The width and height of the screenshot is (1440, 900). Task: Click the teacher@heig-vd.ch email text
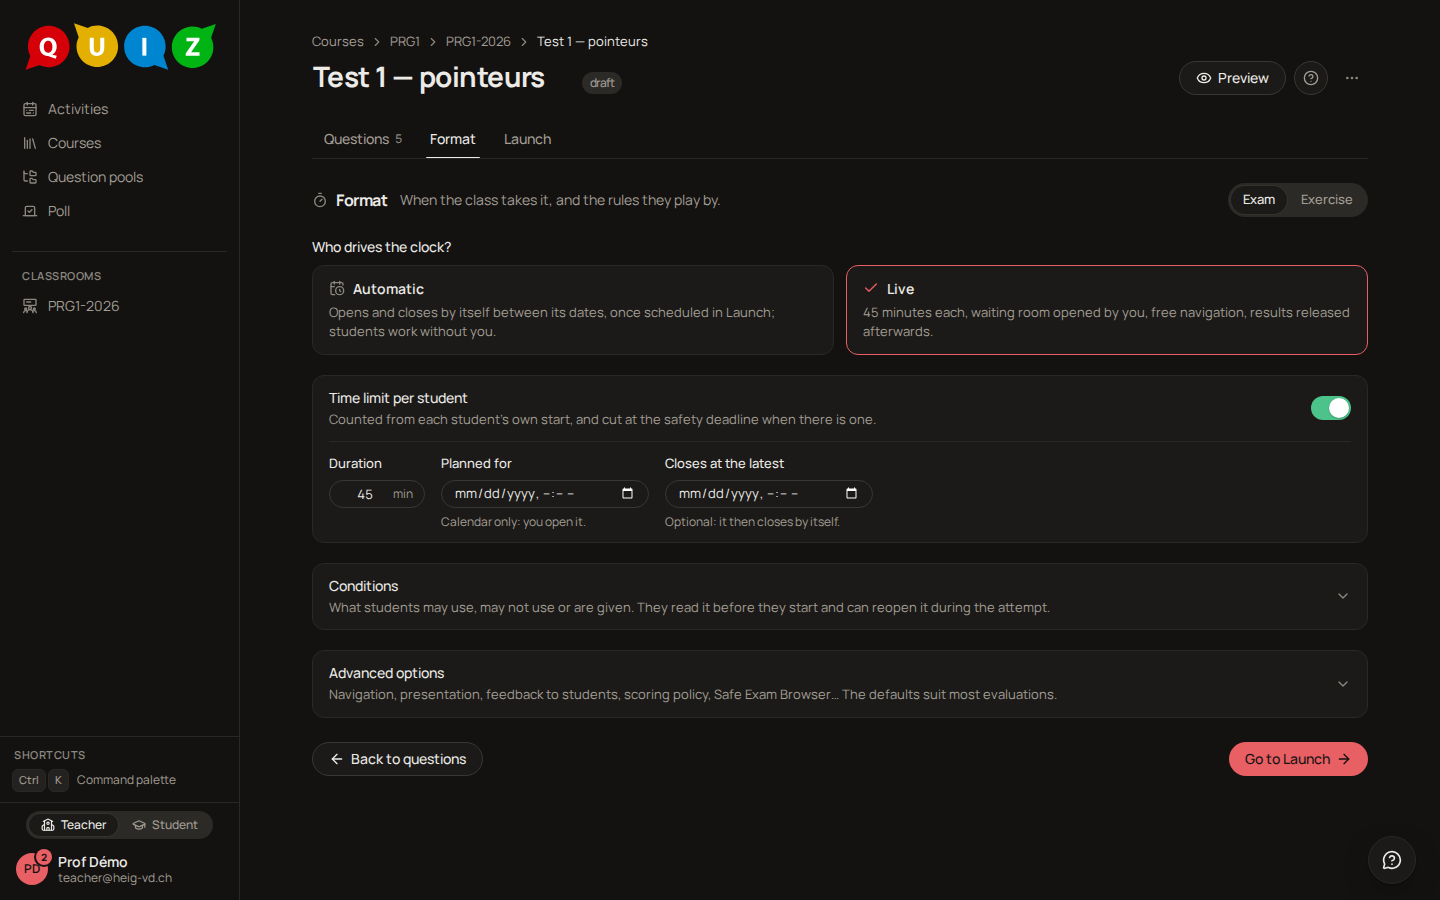tap(115, 878)
